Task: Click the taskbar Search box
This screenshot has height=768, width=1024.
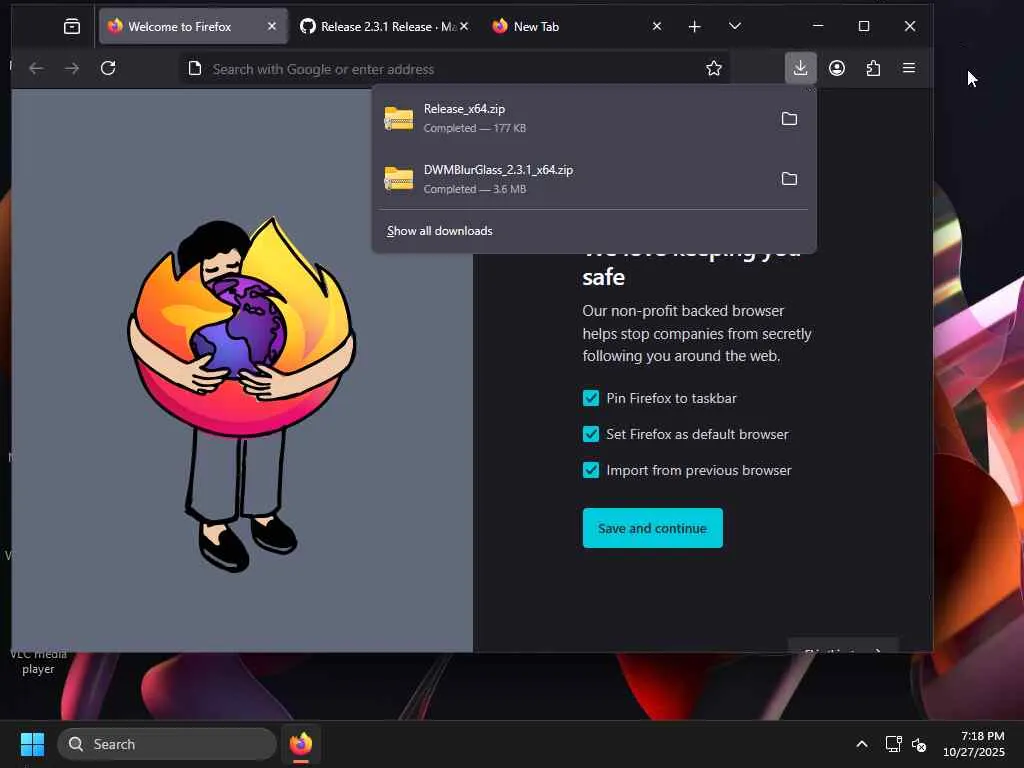Action: pyautogui.click(x=167, y=744)
